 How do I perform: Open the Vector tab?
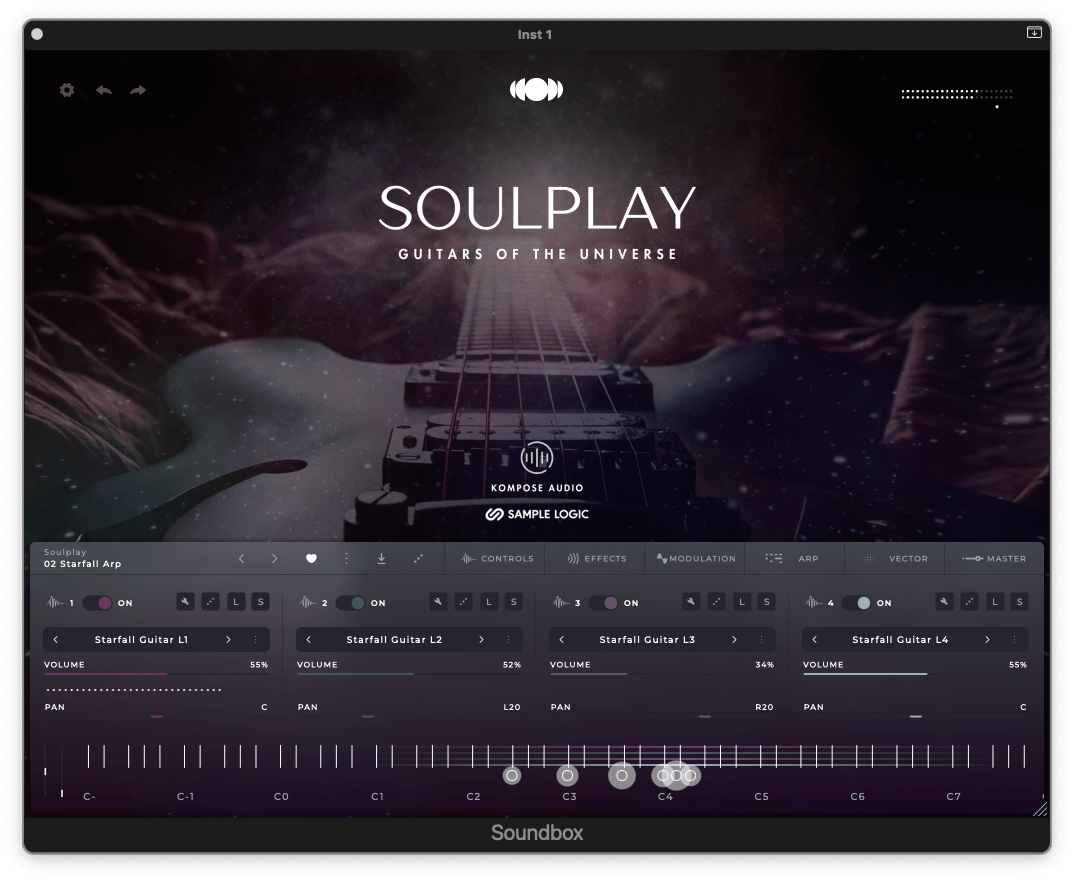tap(895, 558)
